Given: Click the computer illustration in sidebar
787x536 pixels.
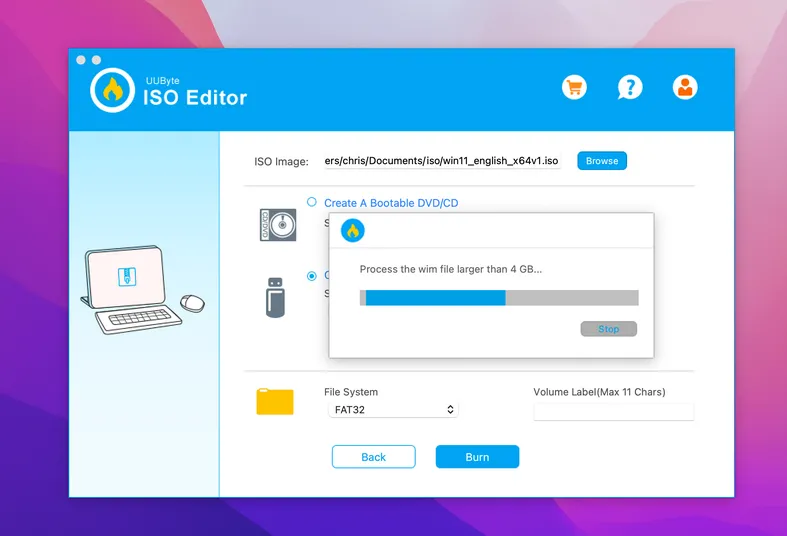Looking at the screenshot, I should tap(142, 292).
